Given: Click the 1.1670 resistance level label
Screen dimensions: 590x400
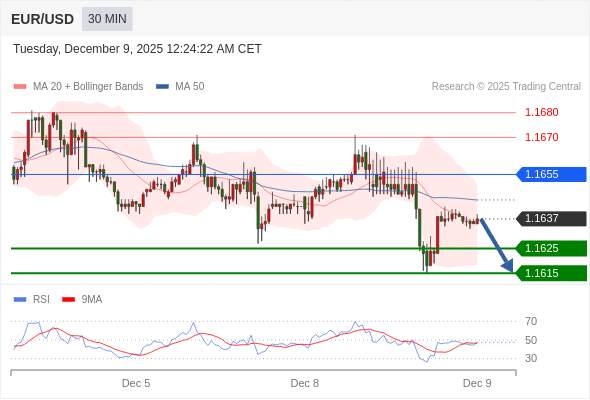Looking at the screenshot, I should tap(541, 137).
